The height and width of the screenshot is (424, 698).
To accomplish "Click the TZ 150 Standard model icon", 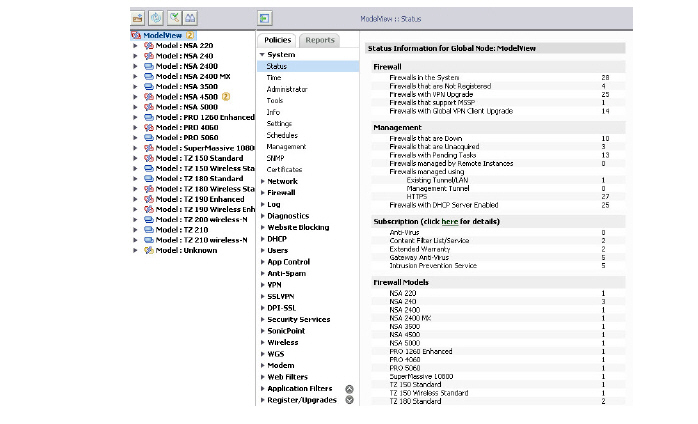I will [x=149, y=158].
